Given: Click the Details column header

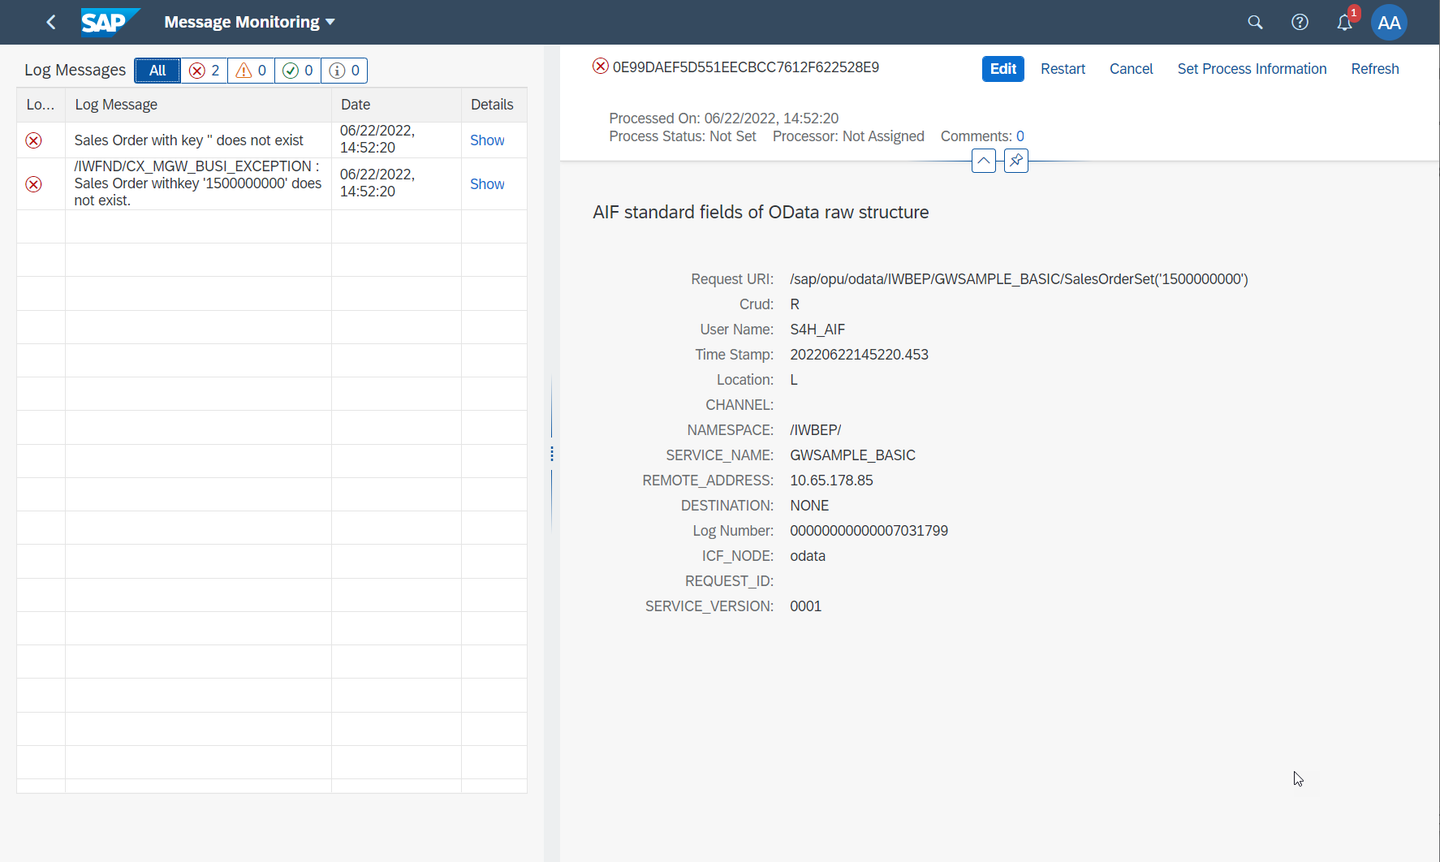Looking at the screenshot, I should (x=494, y=104).
